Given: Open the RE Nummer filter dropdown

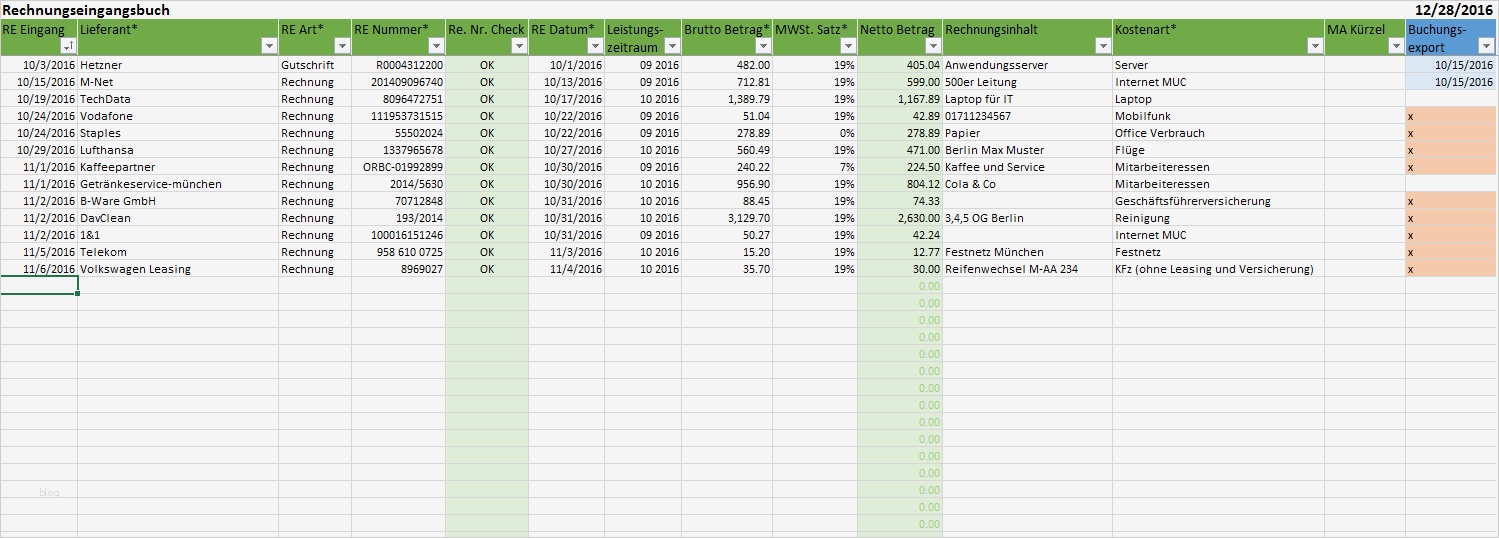Looking at the screenshot, I should coord(435,46).
